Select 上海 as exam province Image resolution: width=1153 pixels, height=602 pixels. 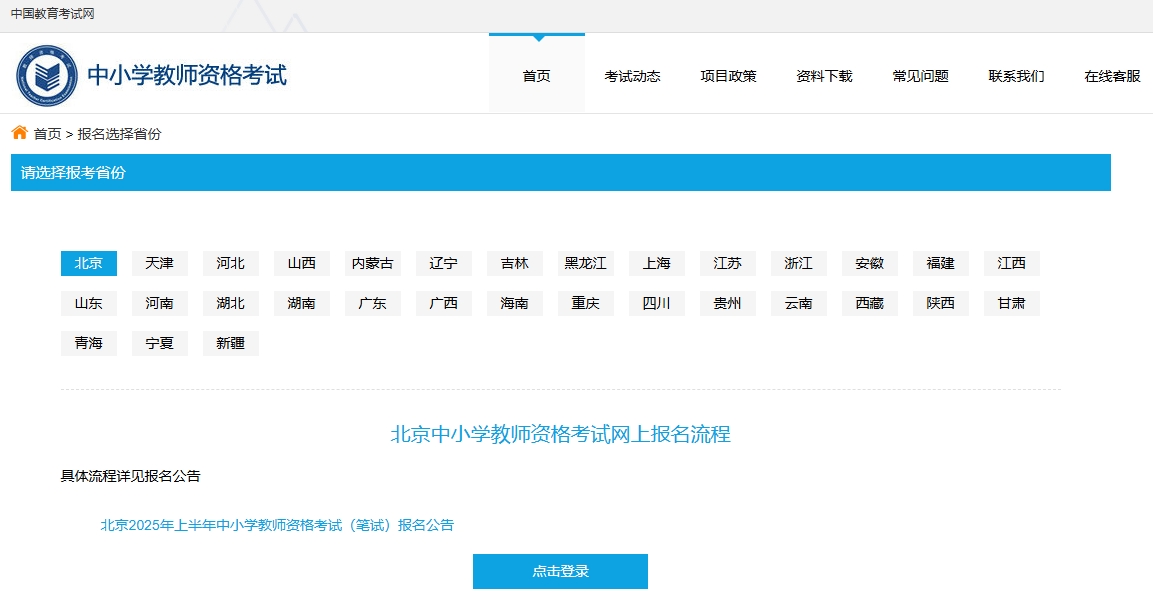(x=657, y=264)
